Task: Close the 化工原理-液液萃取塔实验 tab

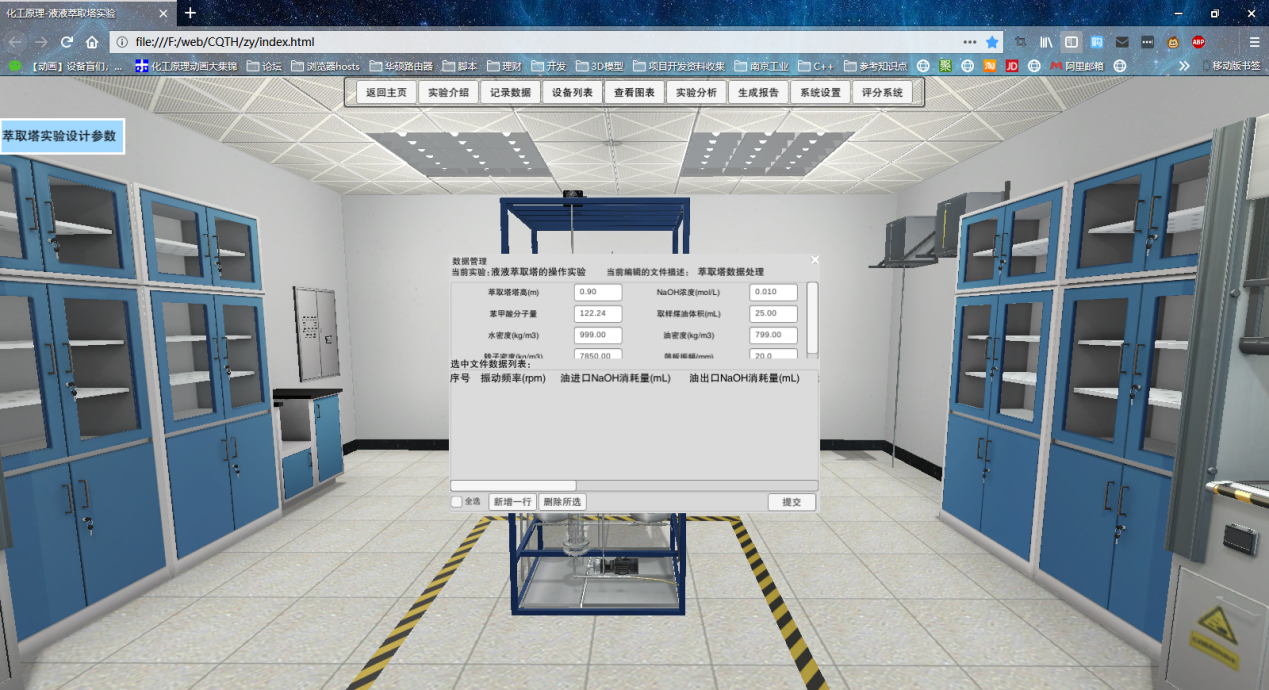Action: (x=161, y=13)
